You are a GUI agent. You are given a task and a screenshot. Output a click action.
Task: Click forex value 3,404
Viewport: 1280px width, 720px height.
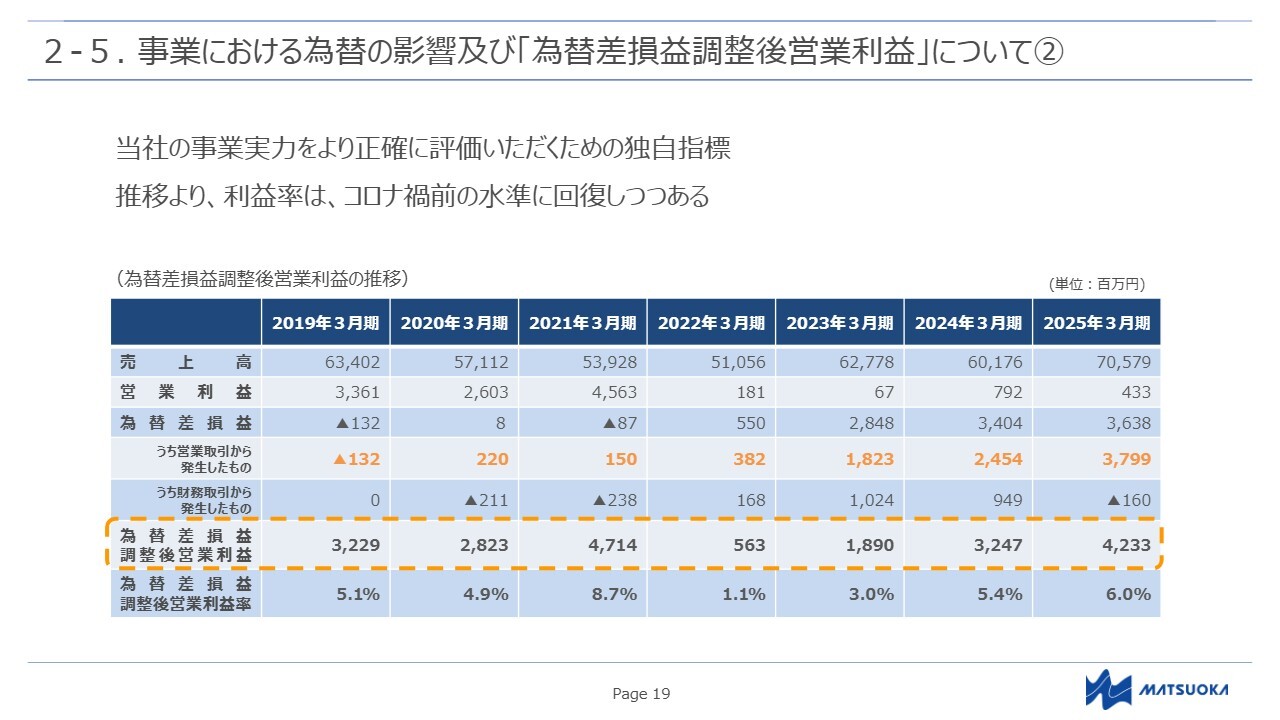point(1000,423)
